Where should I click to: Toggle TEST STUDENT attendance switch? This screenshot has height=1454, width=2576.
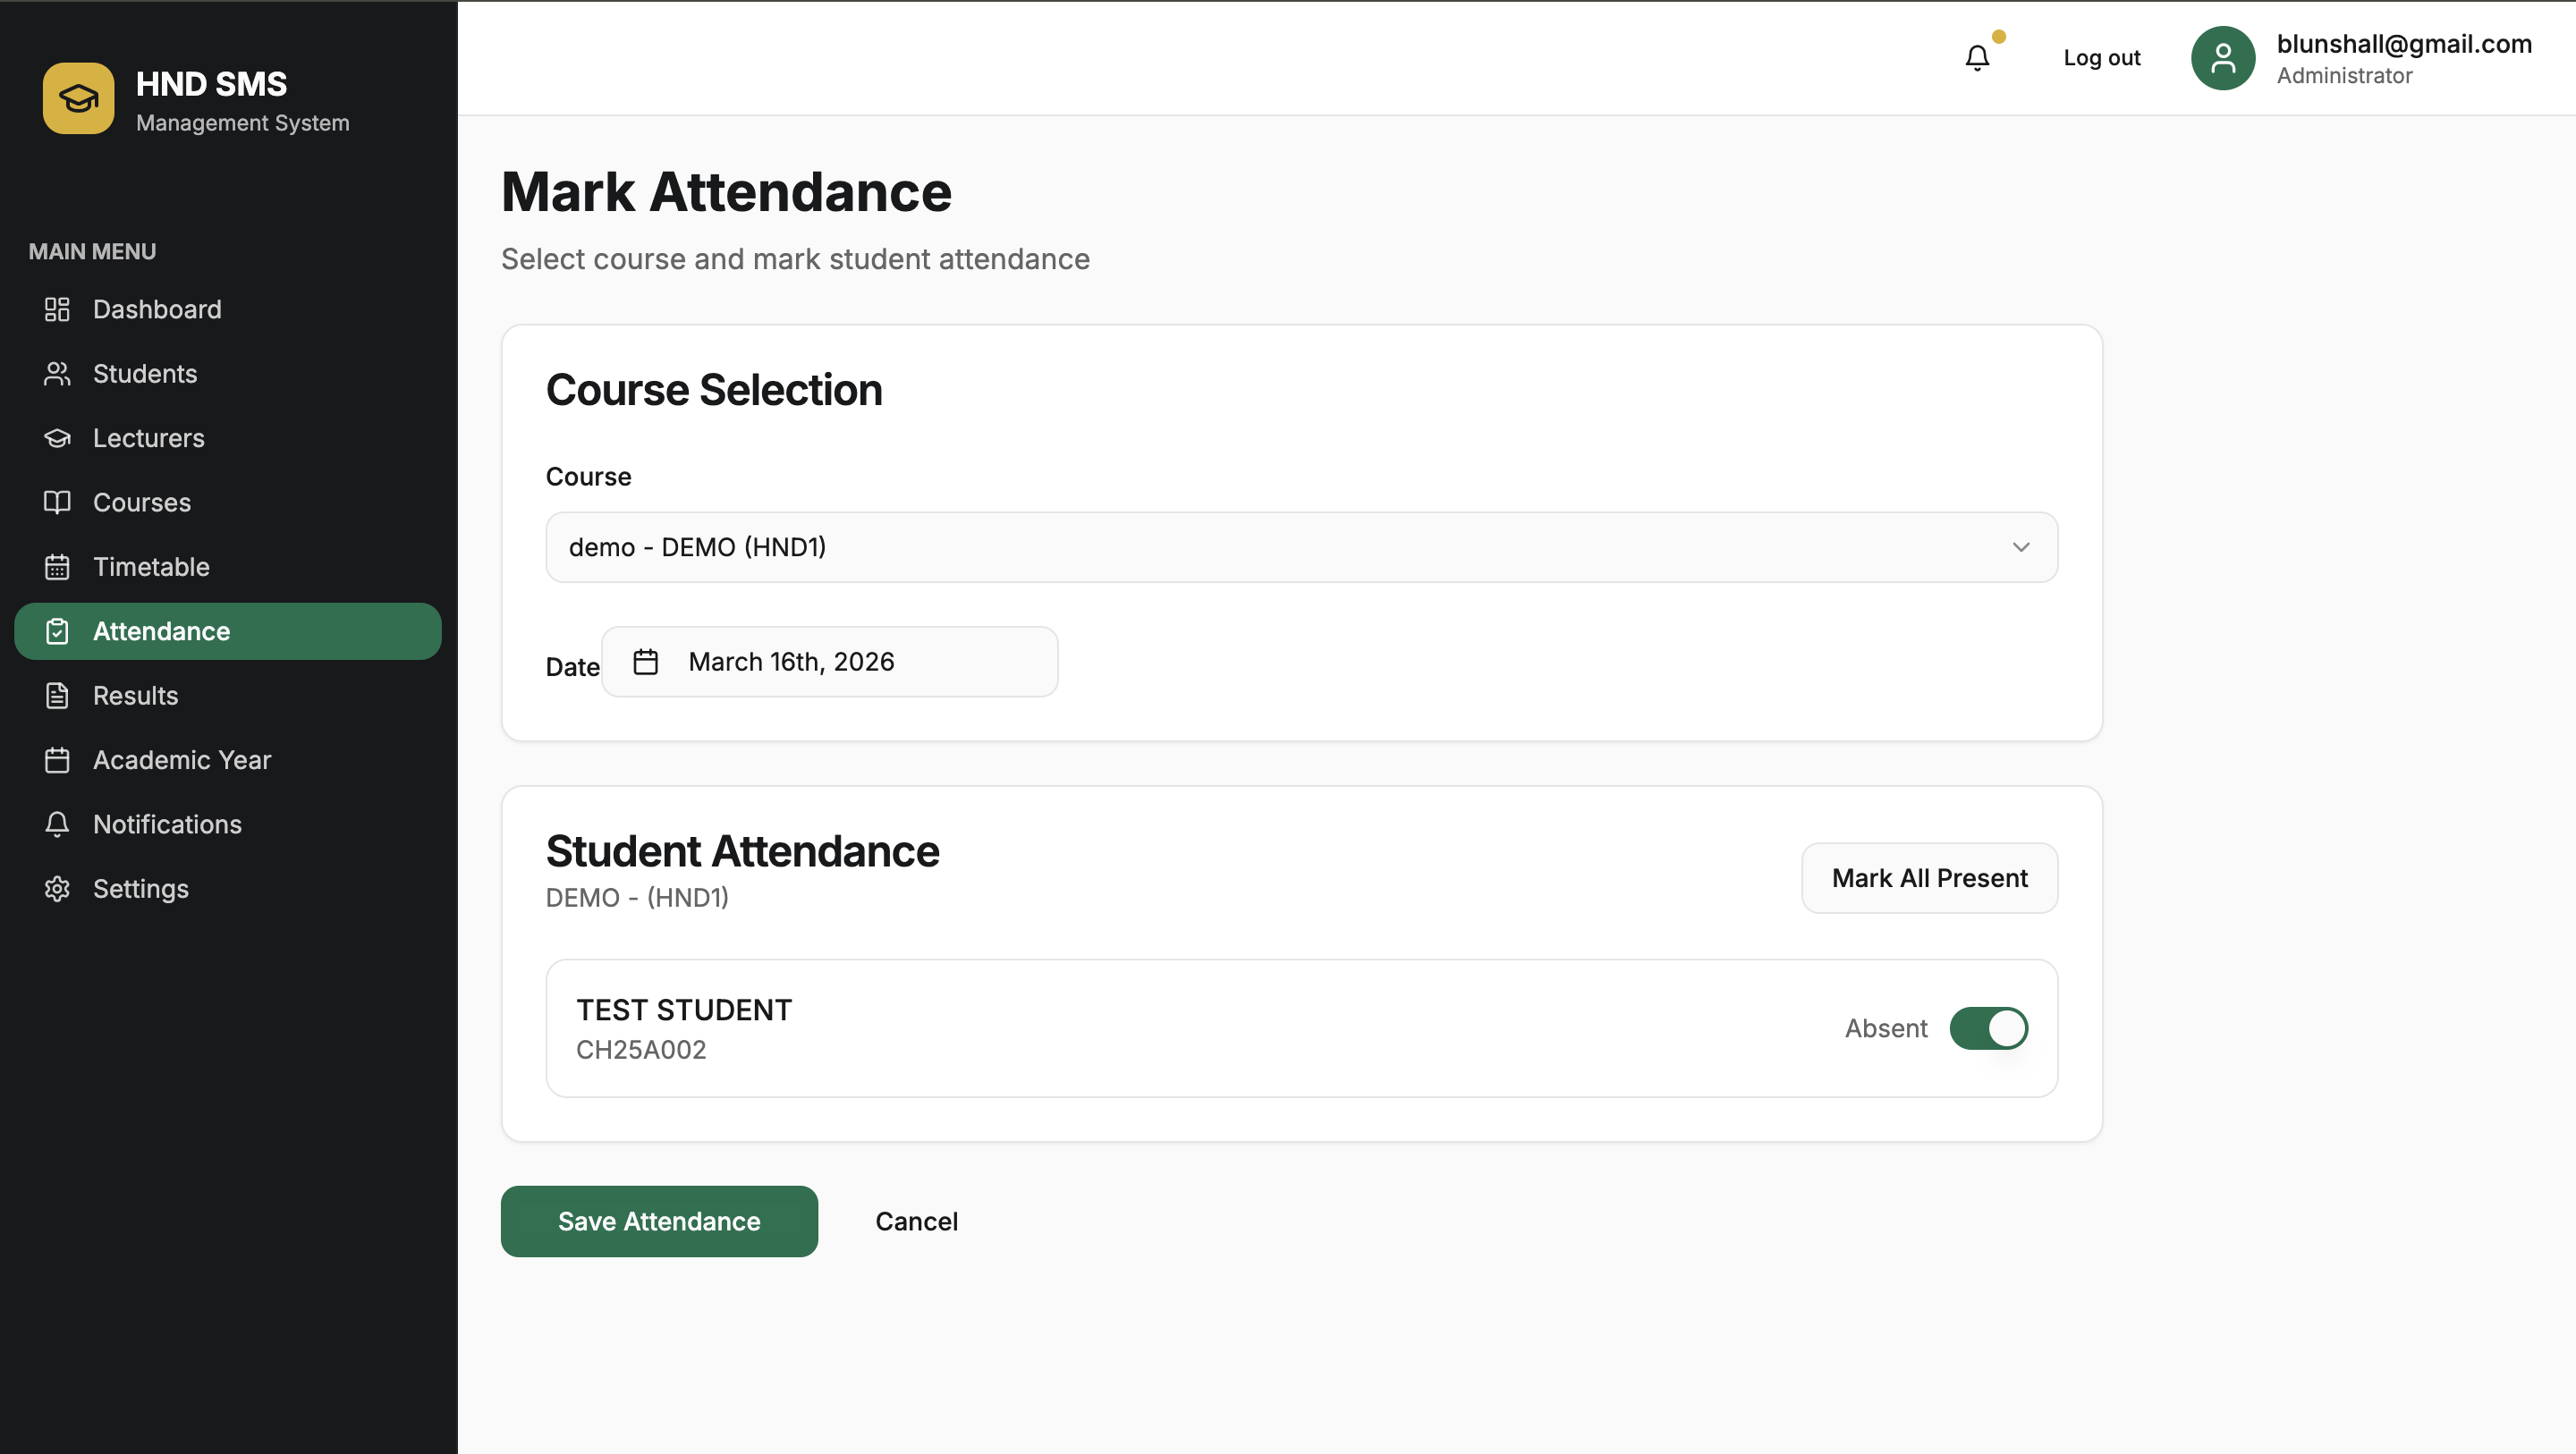[x=1988, y=1028]
